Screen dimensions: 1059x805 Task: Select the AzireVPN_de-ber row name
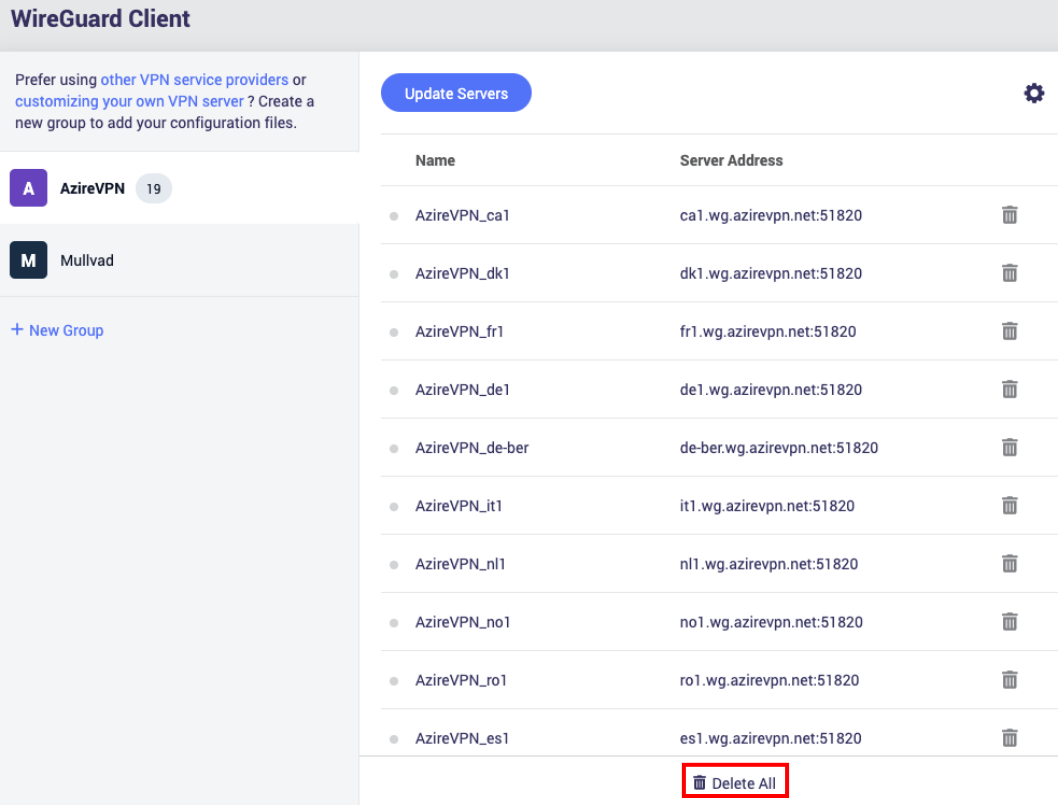tap(472, 448)
